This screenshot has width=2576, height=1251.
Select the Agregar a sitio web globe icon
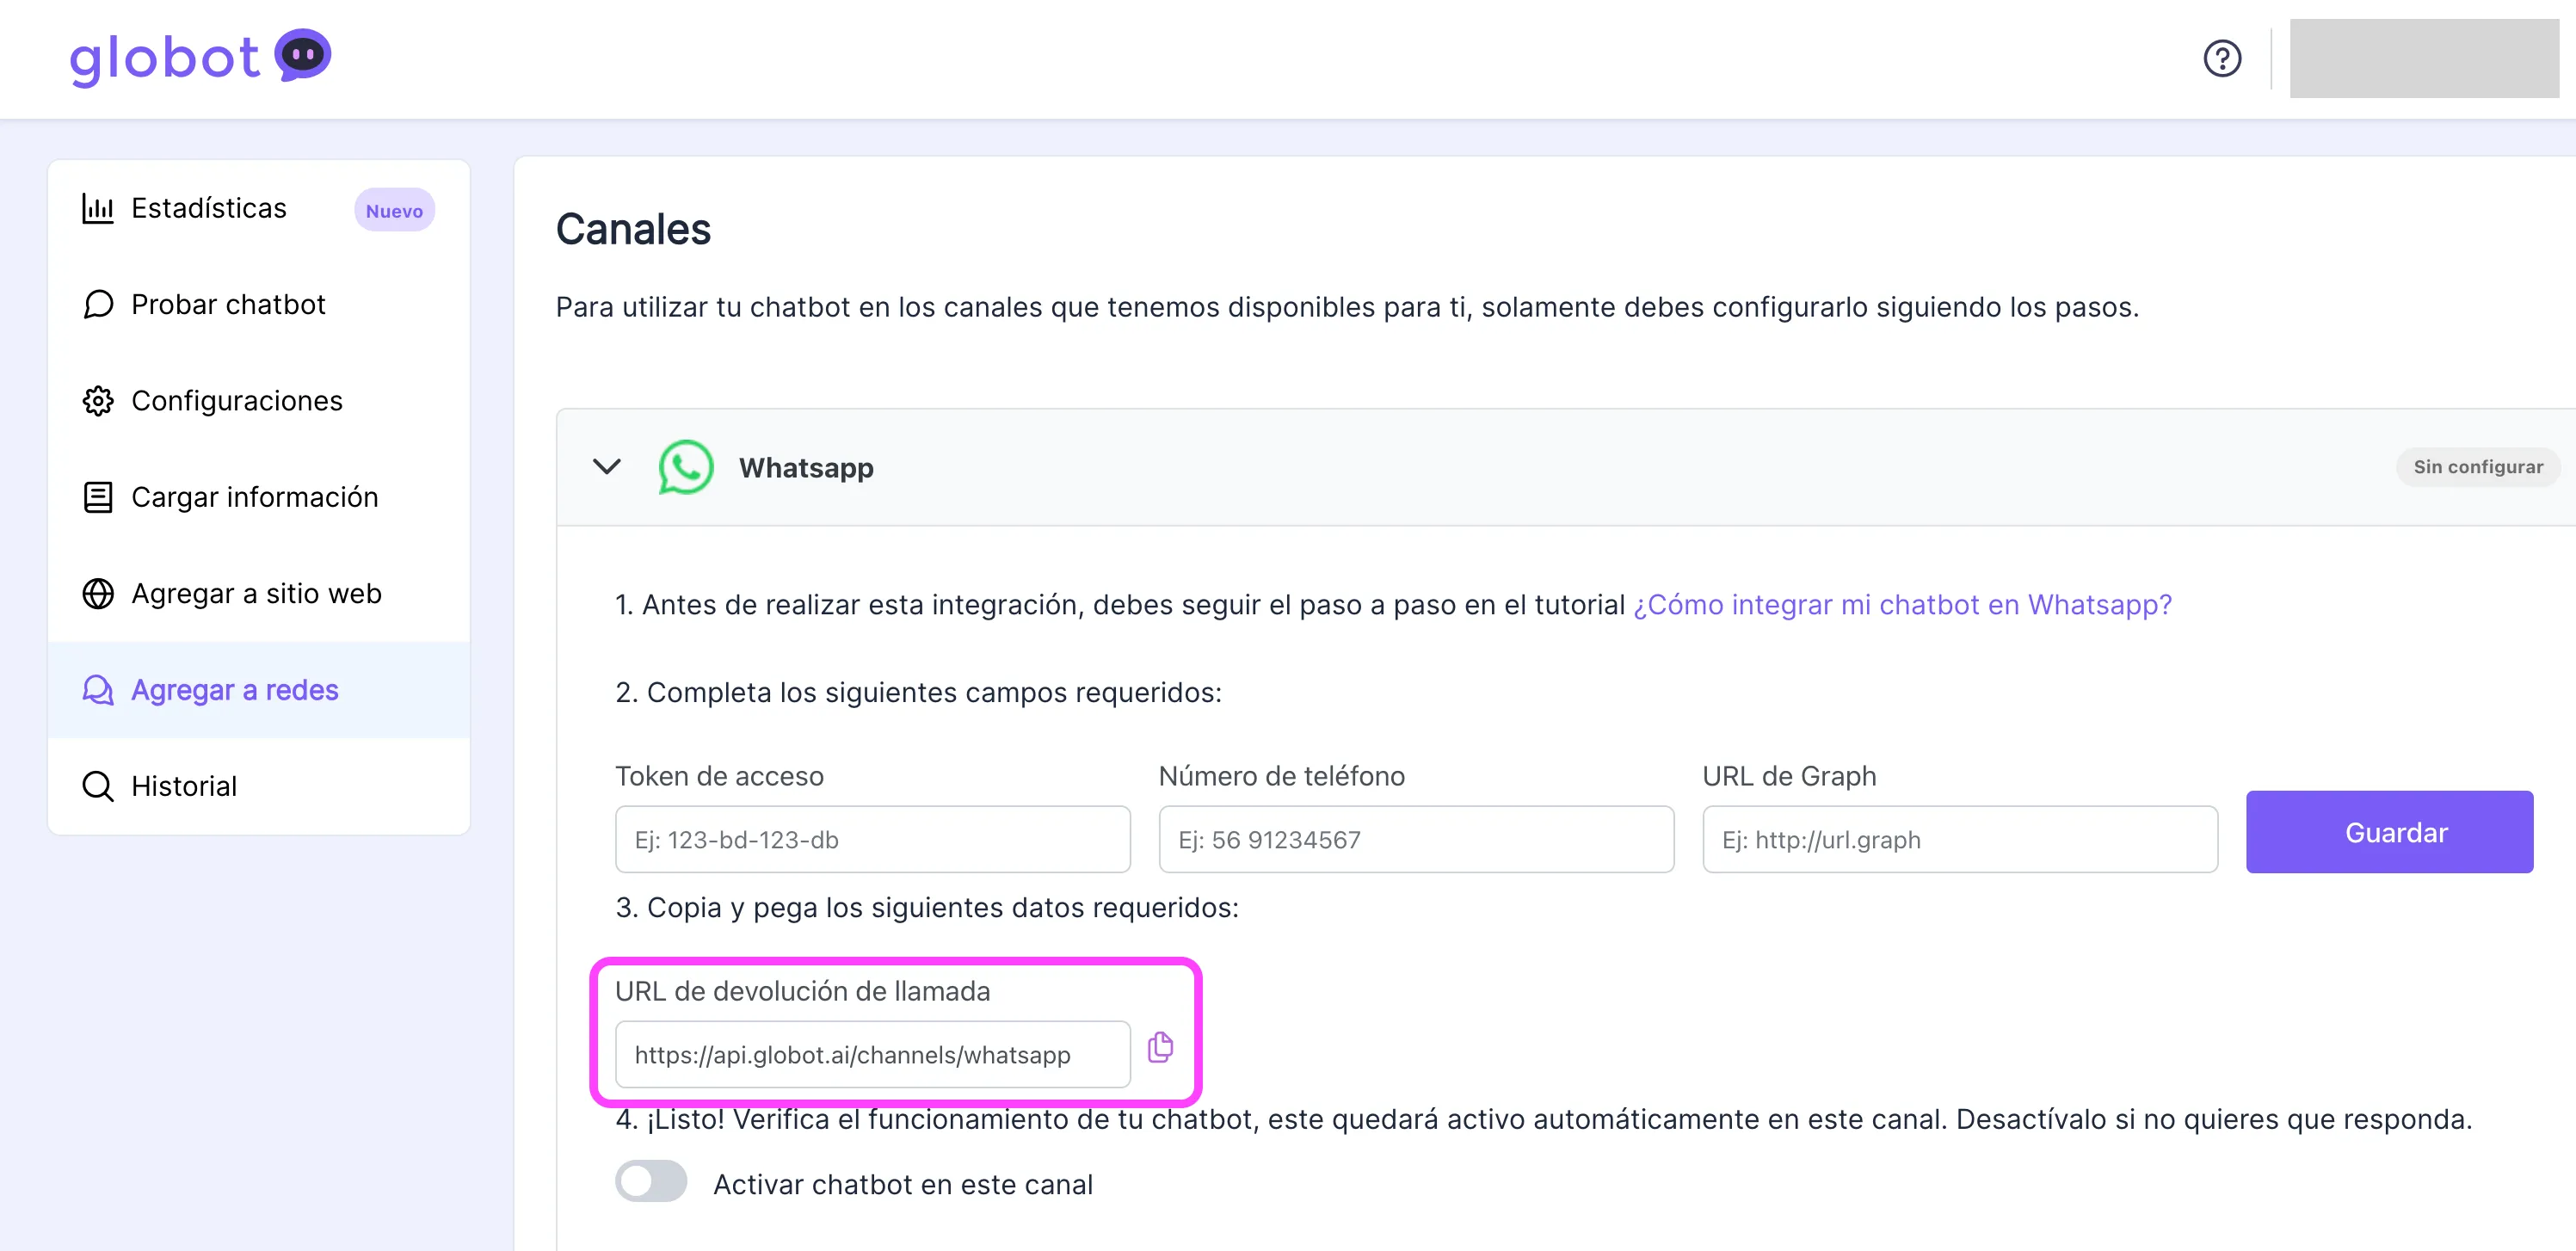point(97,592)
